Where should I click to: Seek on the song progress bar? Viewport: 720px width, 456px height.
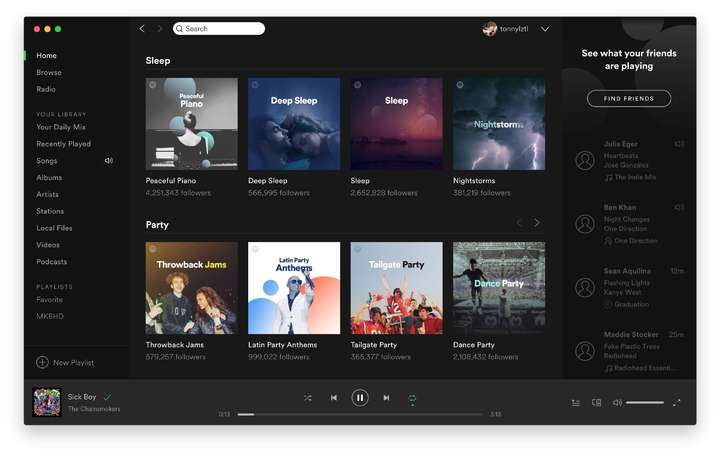click(360, 414)
